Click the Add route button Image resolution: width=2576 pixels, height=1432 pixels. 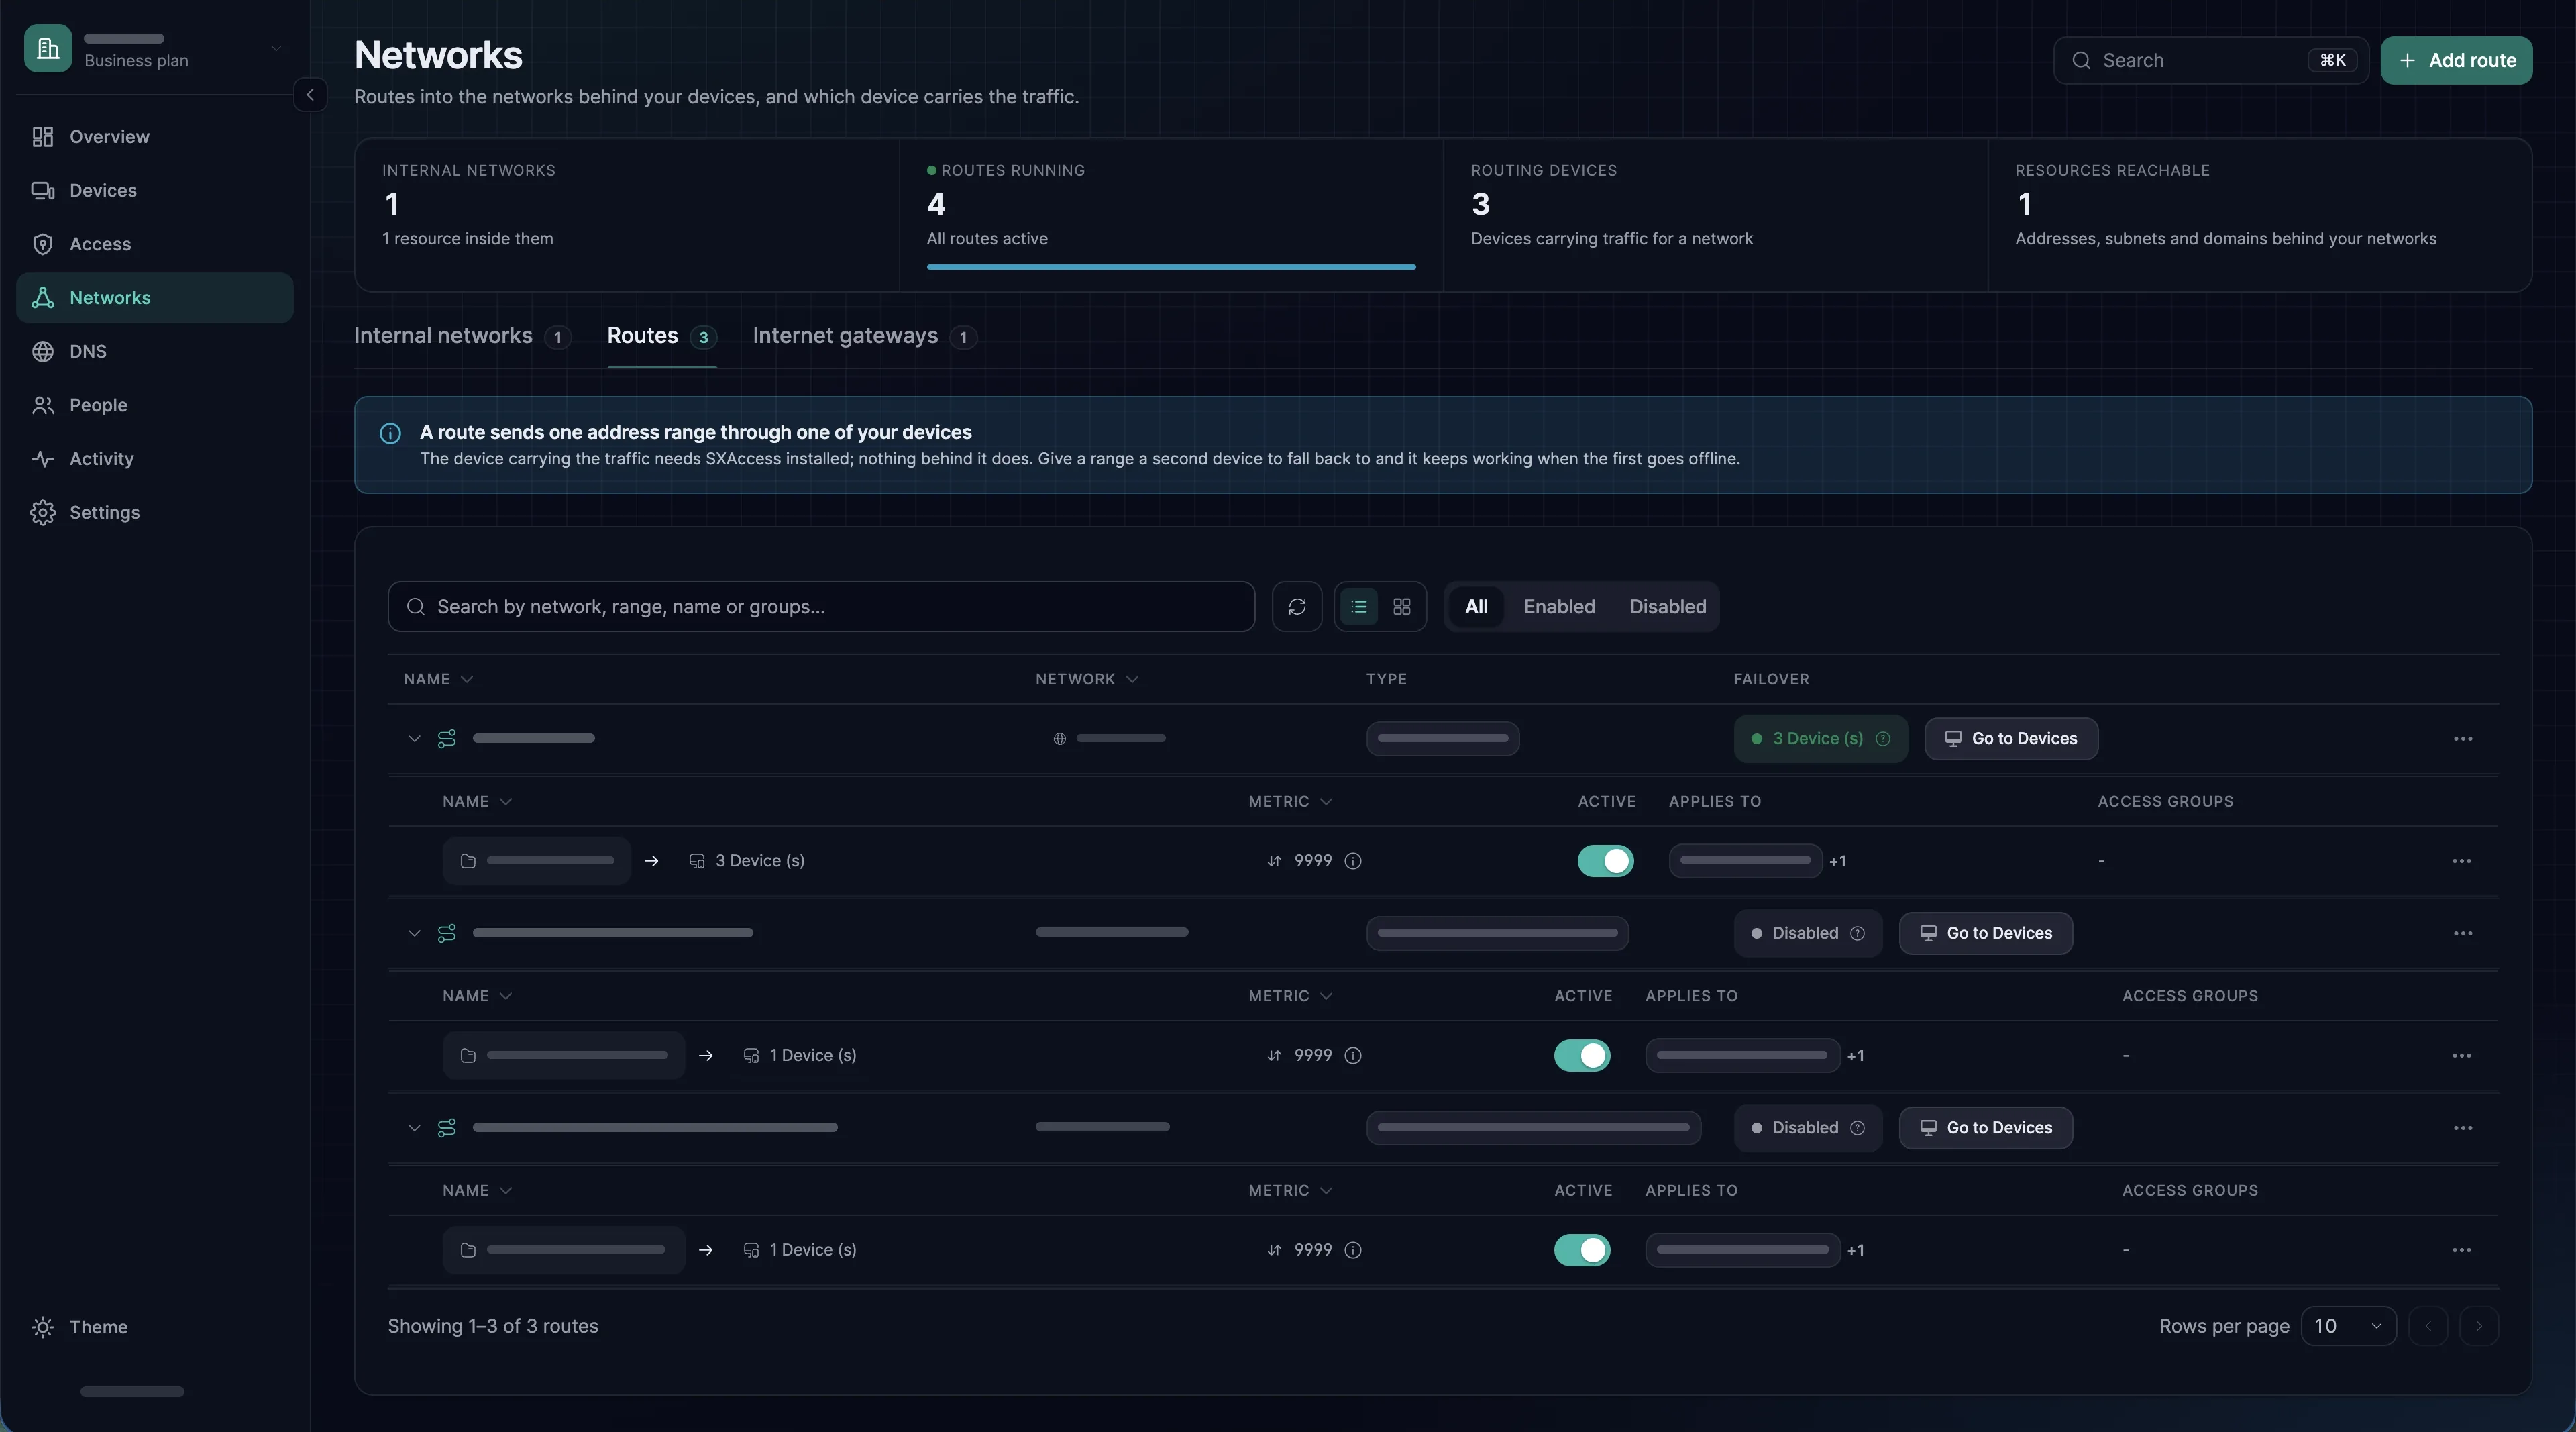coord(2456,61)
